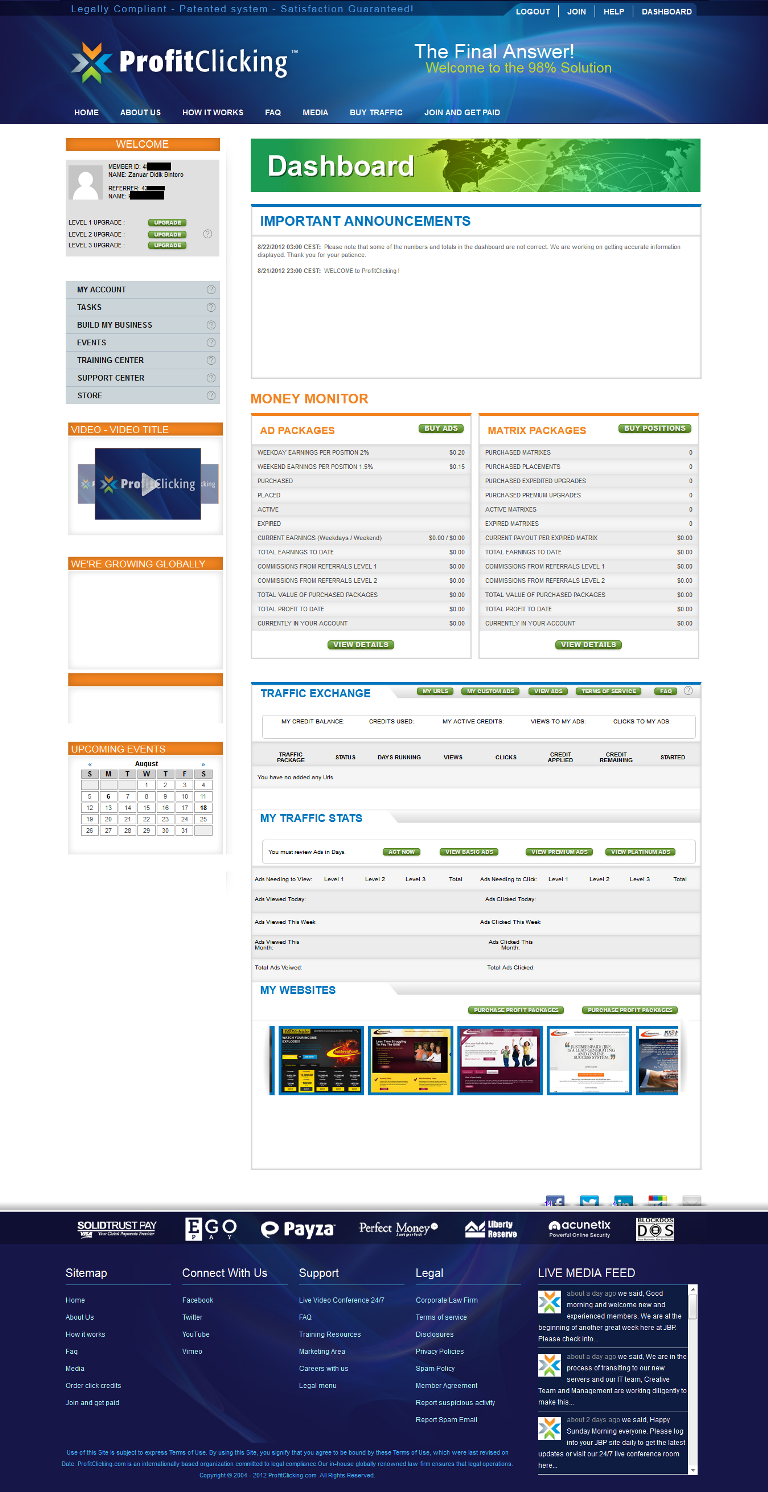The image size is (768, 1492).
Task: Click the Acunetix security logo
Action: (x=579, y=1229)
